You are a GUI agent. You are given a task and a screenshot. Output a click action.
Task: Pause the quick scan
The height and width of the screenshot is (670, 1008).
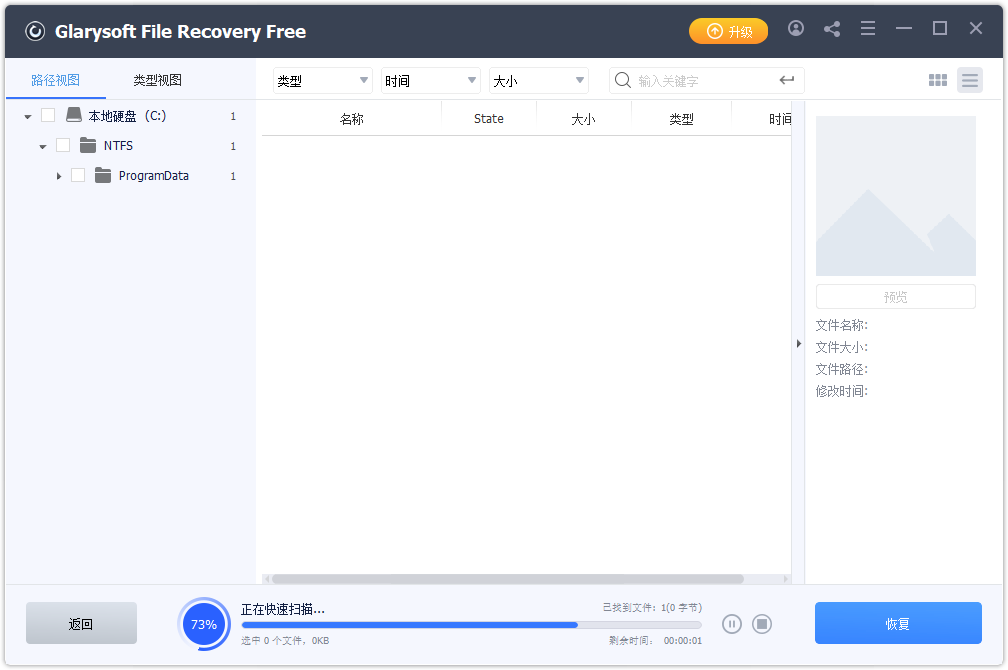pyautogui.click(x=731, y=623)
